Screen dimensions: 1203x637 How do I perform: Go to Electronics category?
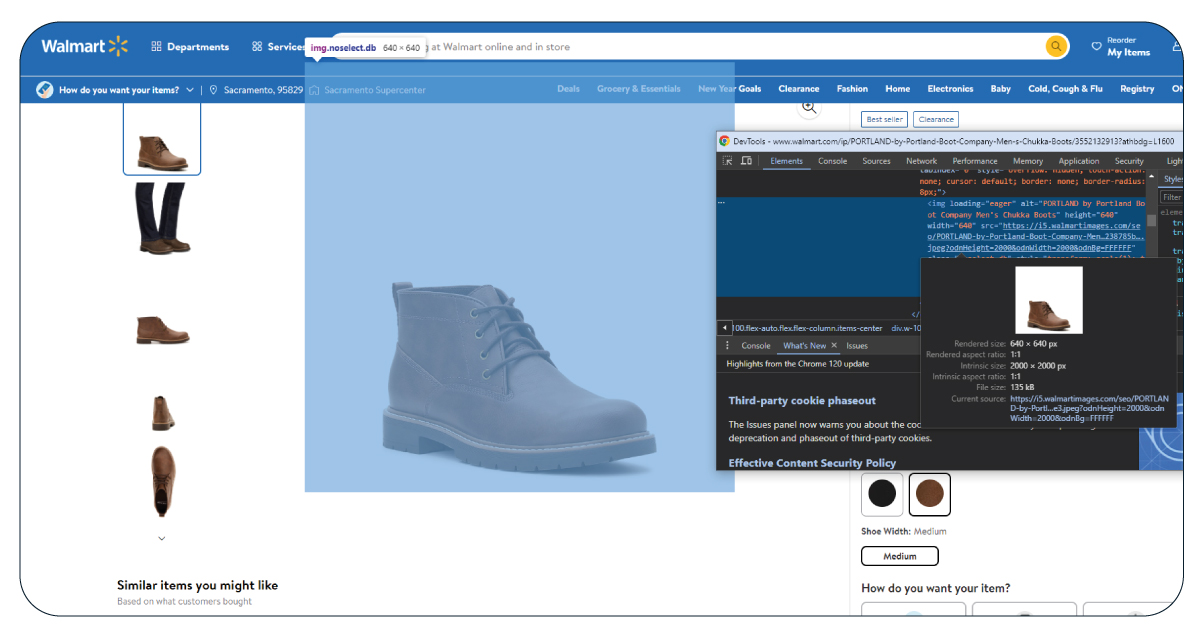950,89
